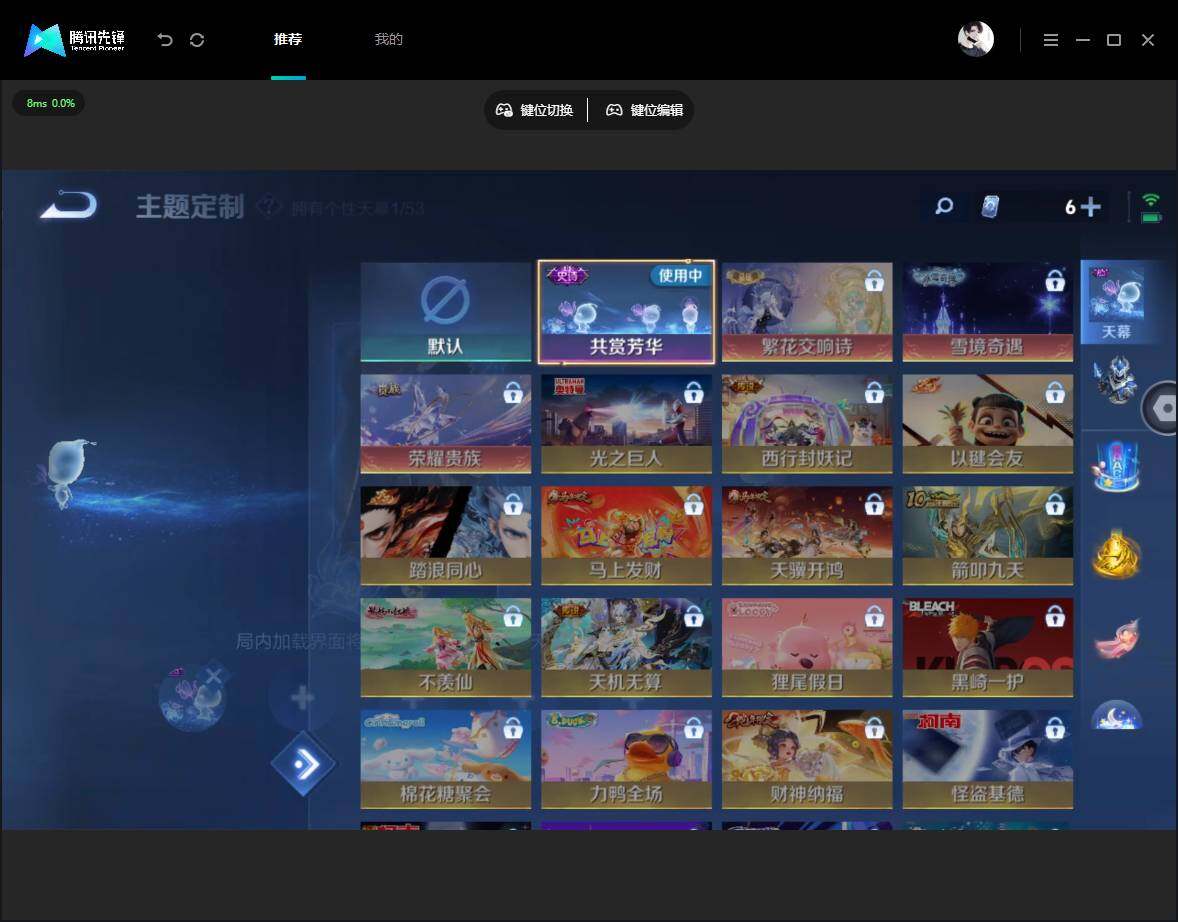Select the 繁花交响诗 theme card
Viewport: 1178px width, 922px height.
[x=807, y=312]
